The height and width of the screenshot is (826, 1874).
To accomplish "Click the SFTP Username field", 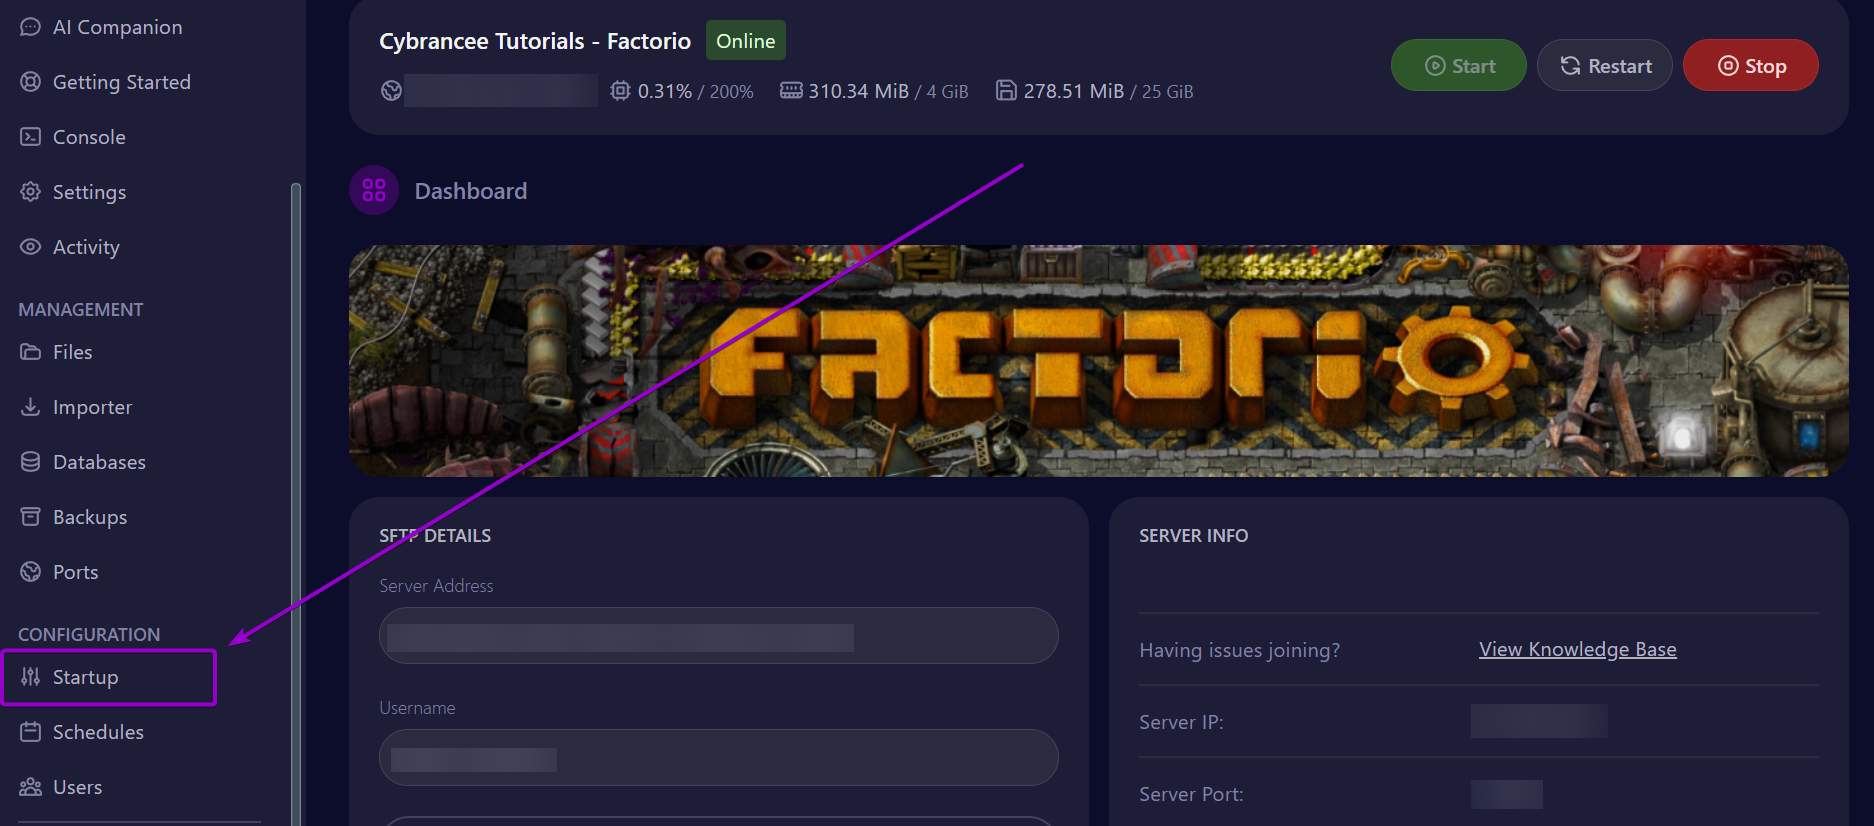I will [719, 758].
